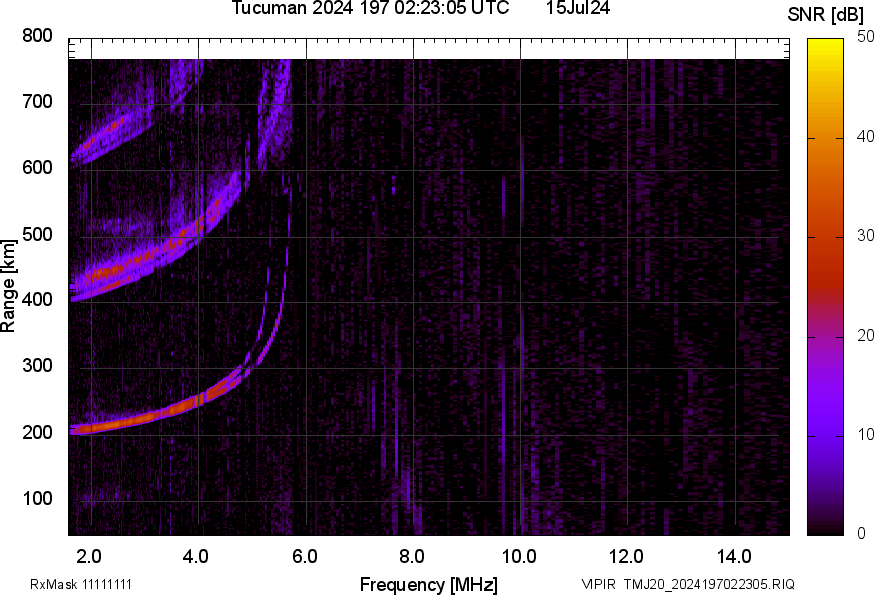Click range tick label 400

coord(37,299)
